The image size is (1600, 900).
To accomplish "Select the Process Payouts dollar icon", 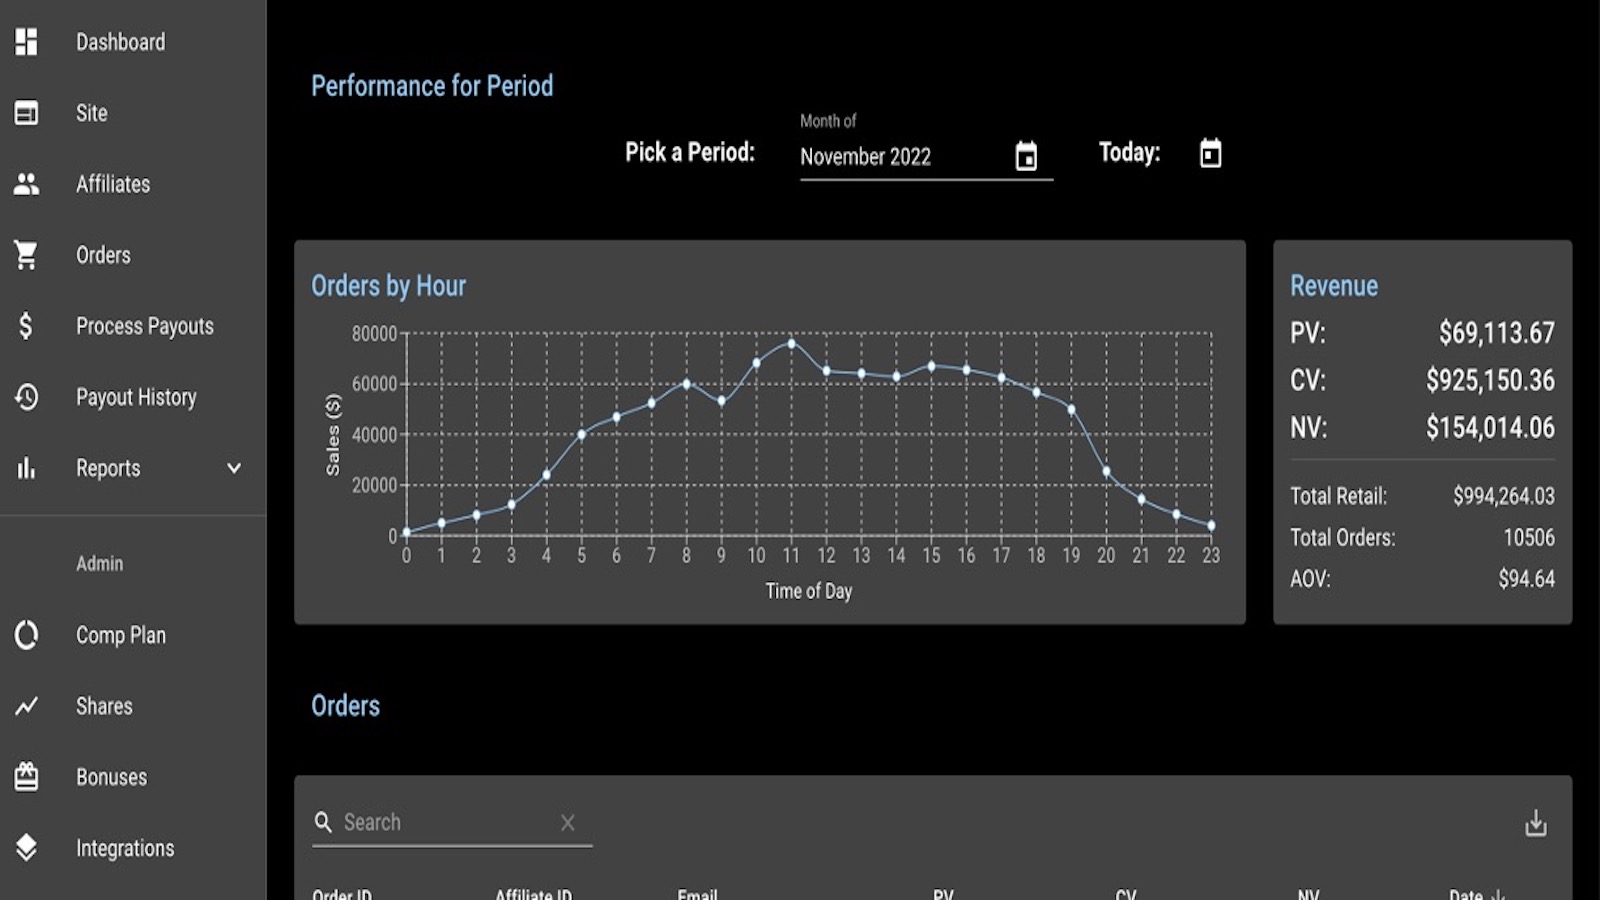I will click(x=26, y=325).
